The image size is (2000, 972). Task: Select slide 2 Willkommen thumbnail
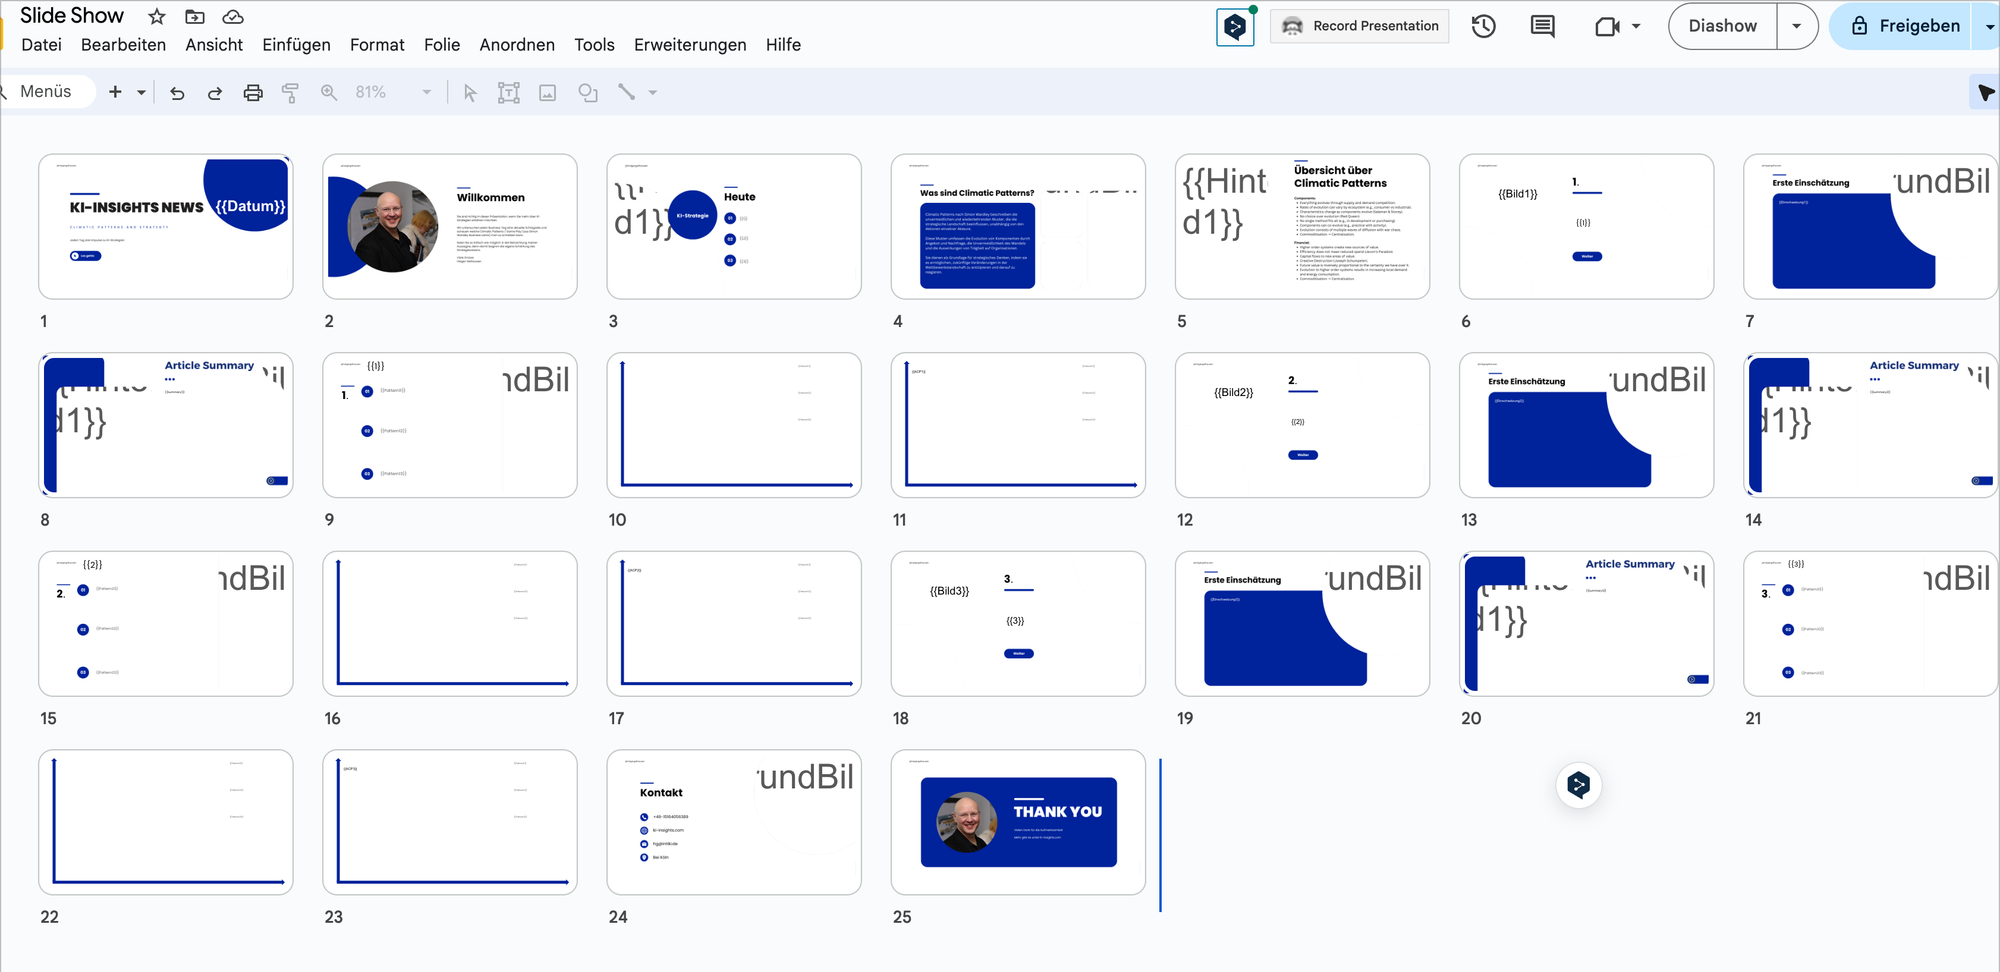point(450,226)
